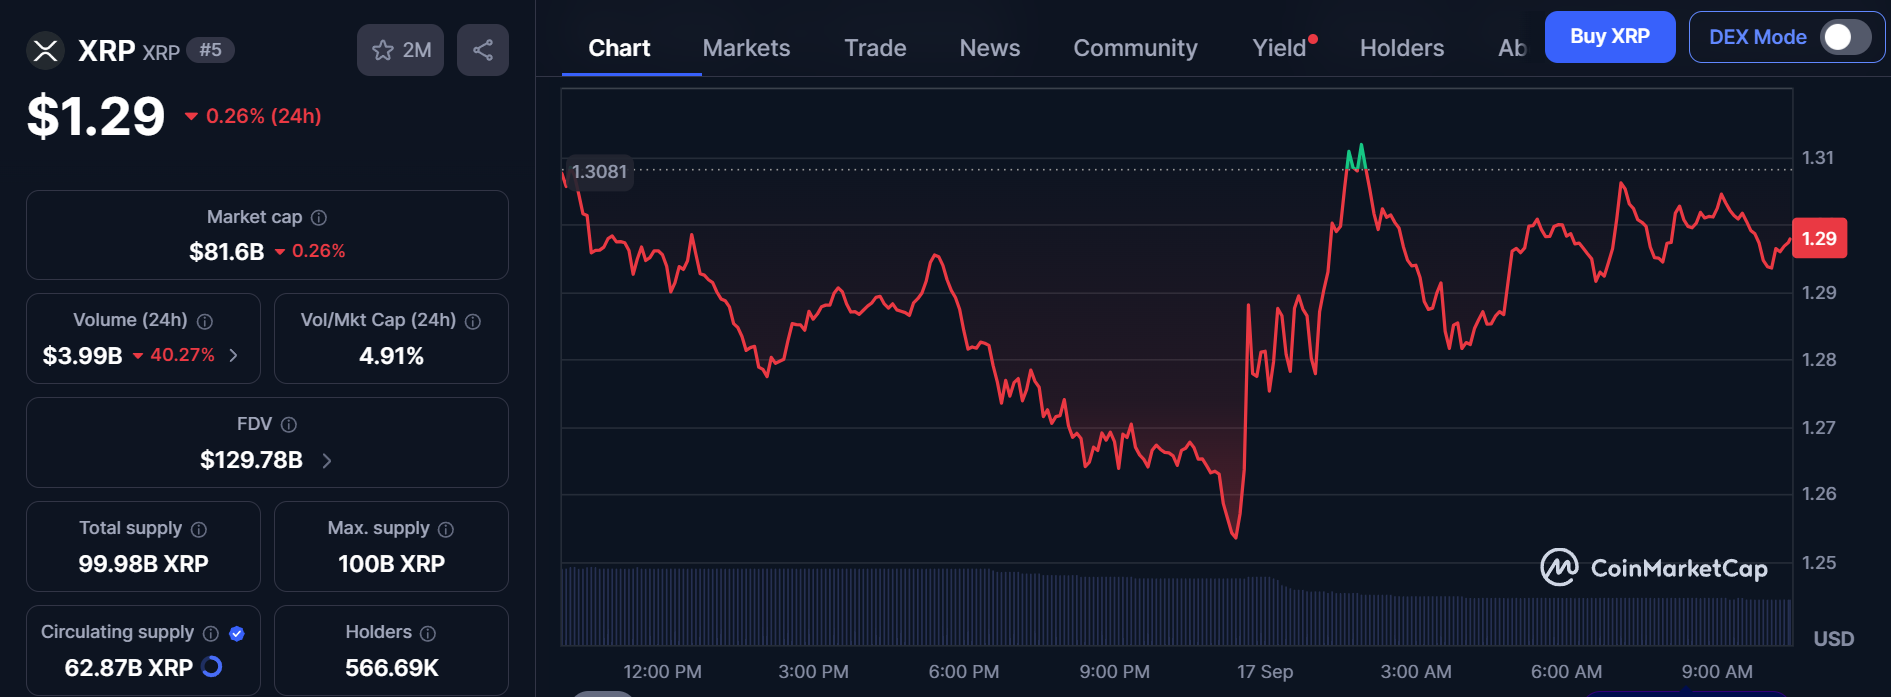This screenshot has width=1891, height=697.
Task: Go to the News tab
Action: click(x=990, y=48)
